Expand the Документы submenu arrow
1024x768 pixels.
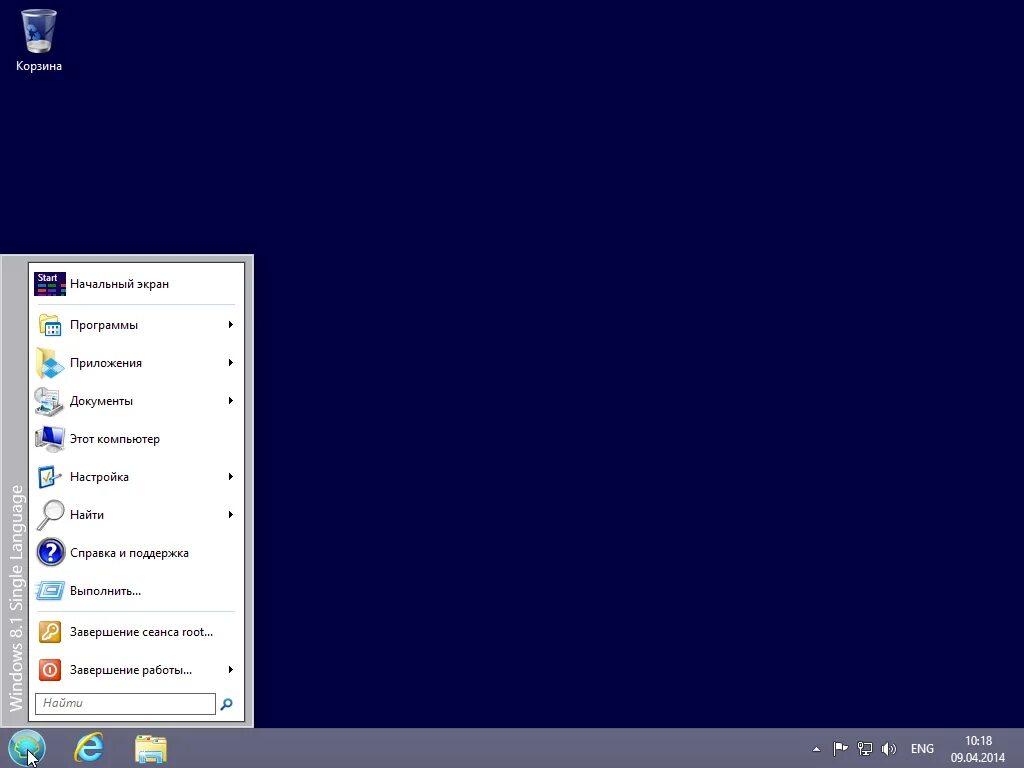pos(231,400)
